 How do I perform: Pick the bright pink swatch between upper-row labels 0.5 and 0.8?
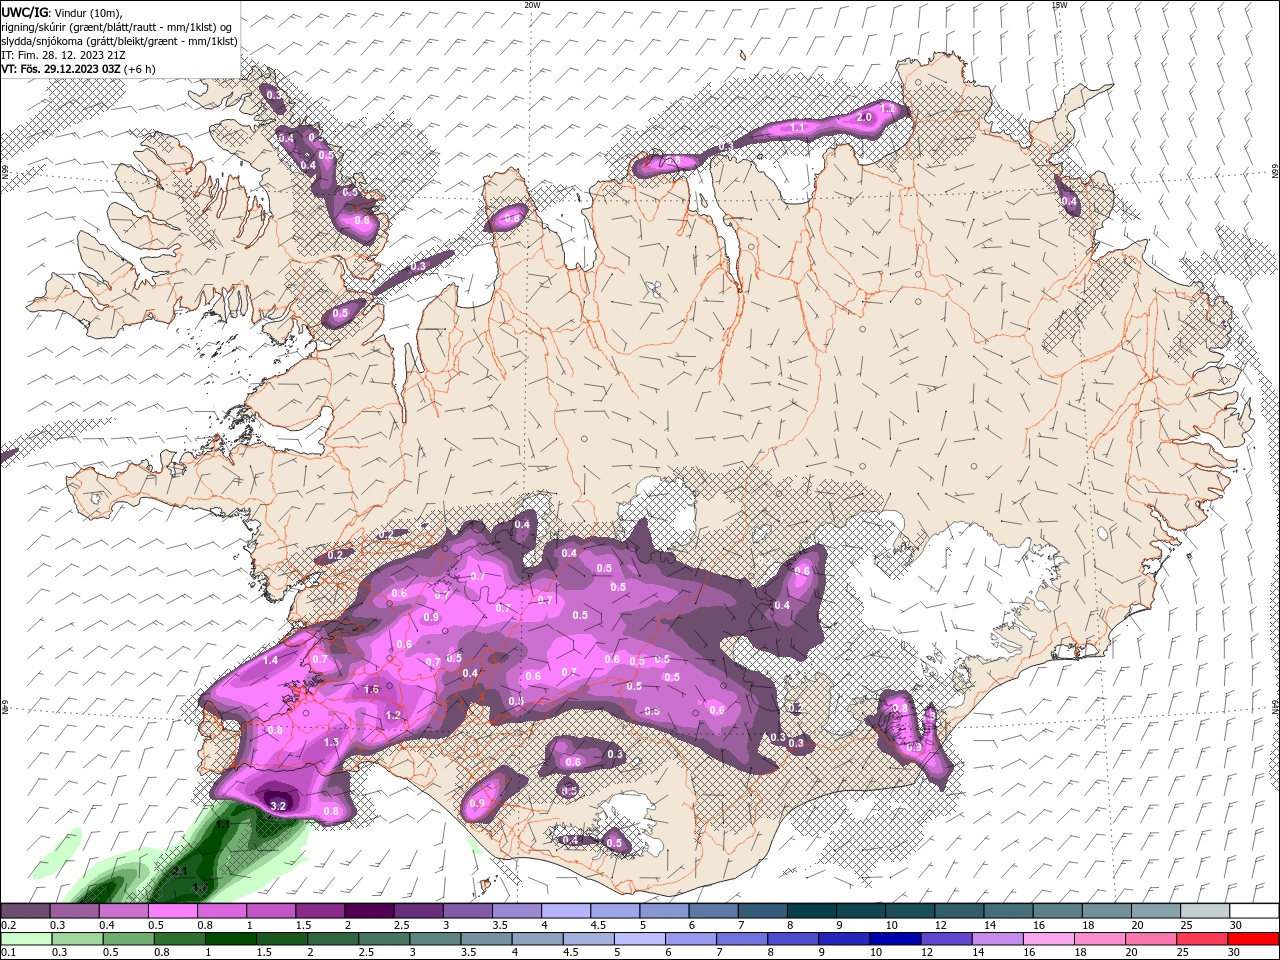[x=173, y=911]
